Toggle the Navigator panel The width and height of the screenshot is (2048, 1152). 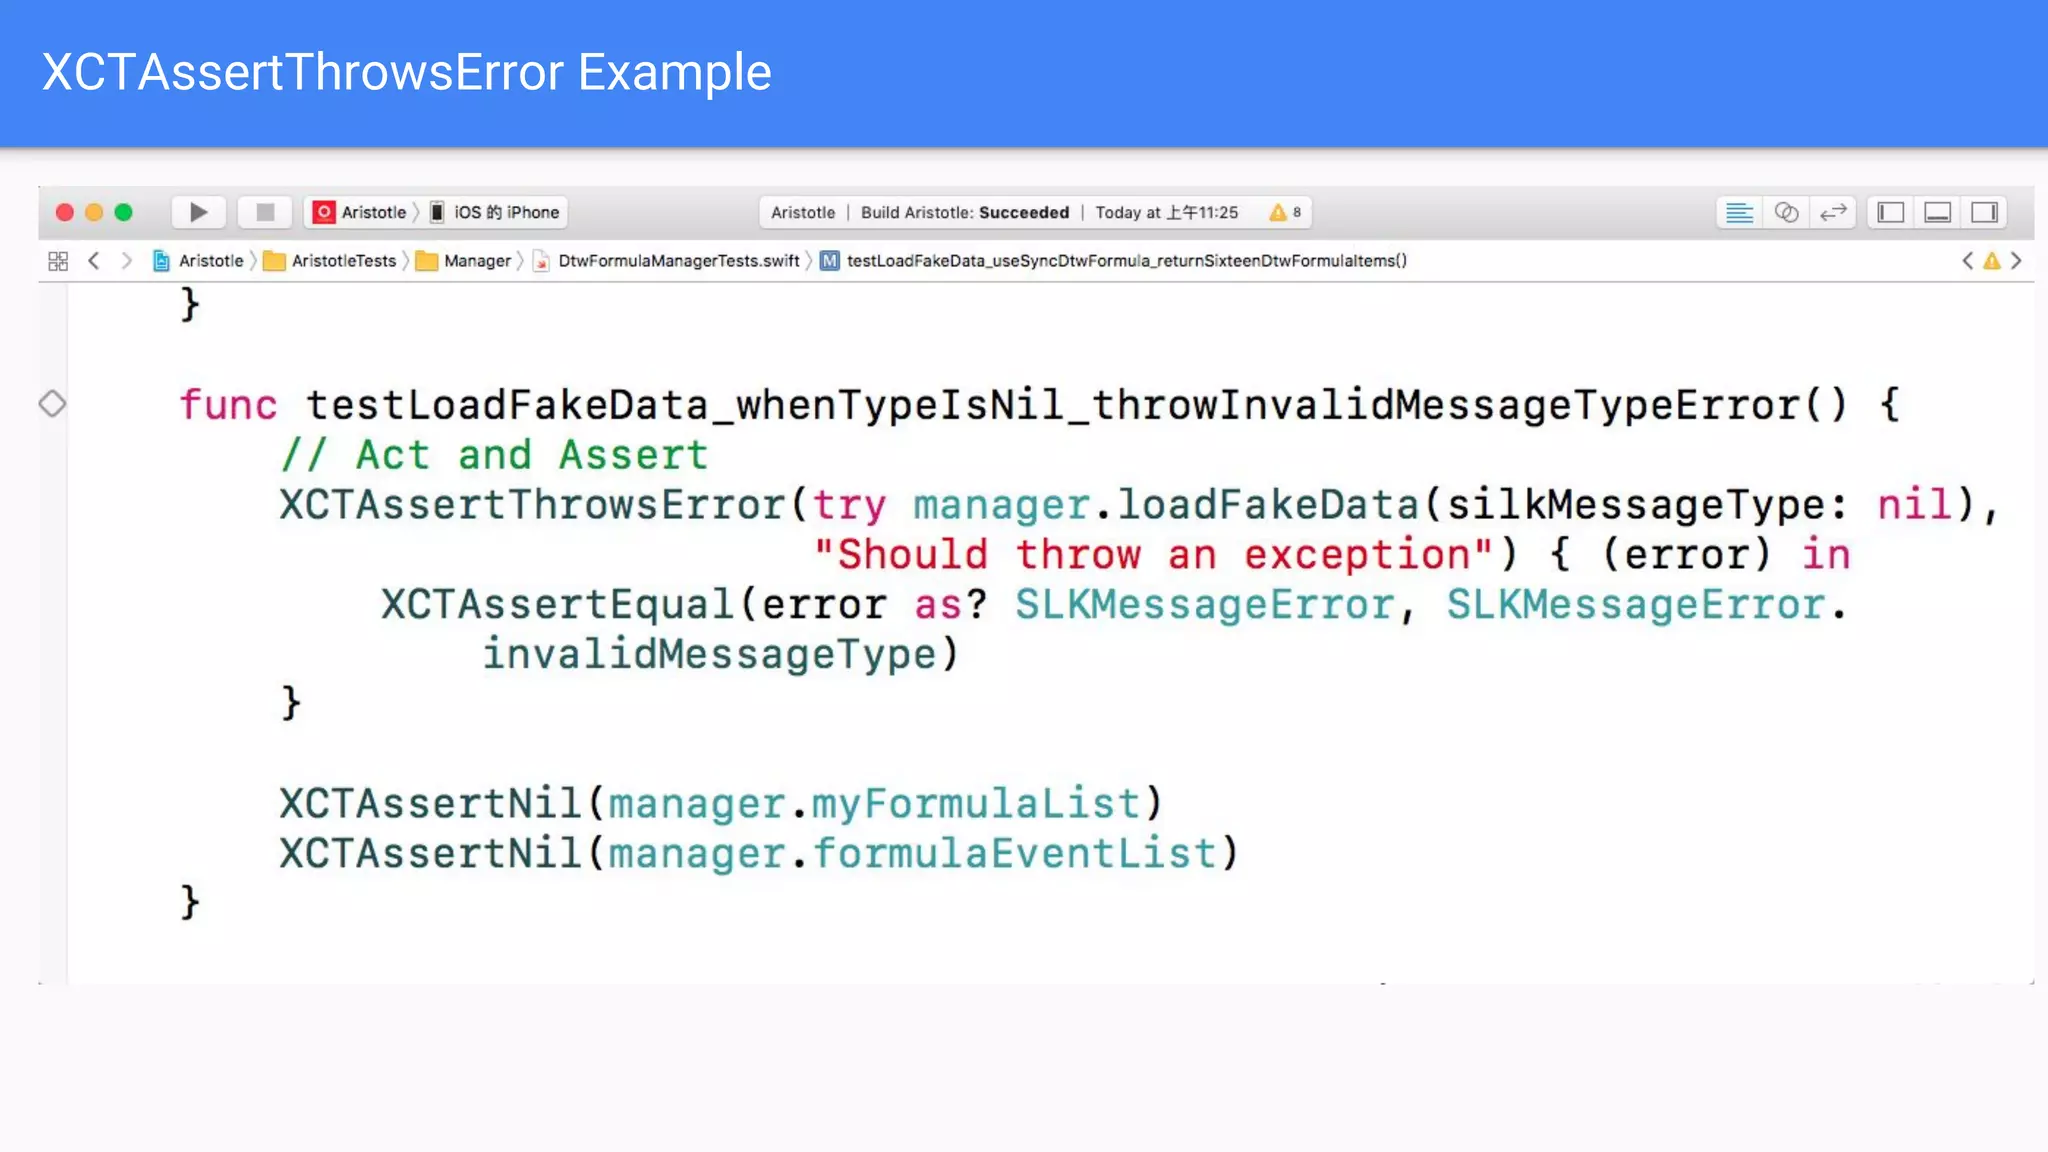tap(1890, 212)
